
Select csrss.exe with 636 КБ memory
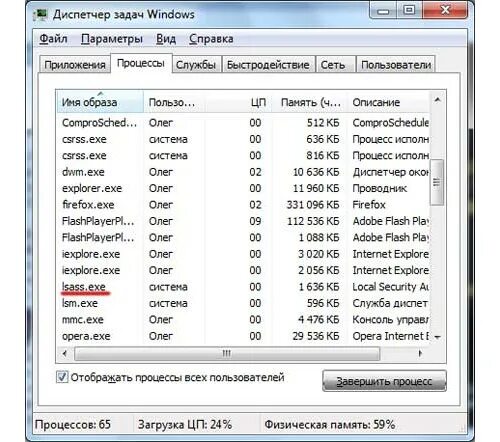coord(243,139)
